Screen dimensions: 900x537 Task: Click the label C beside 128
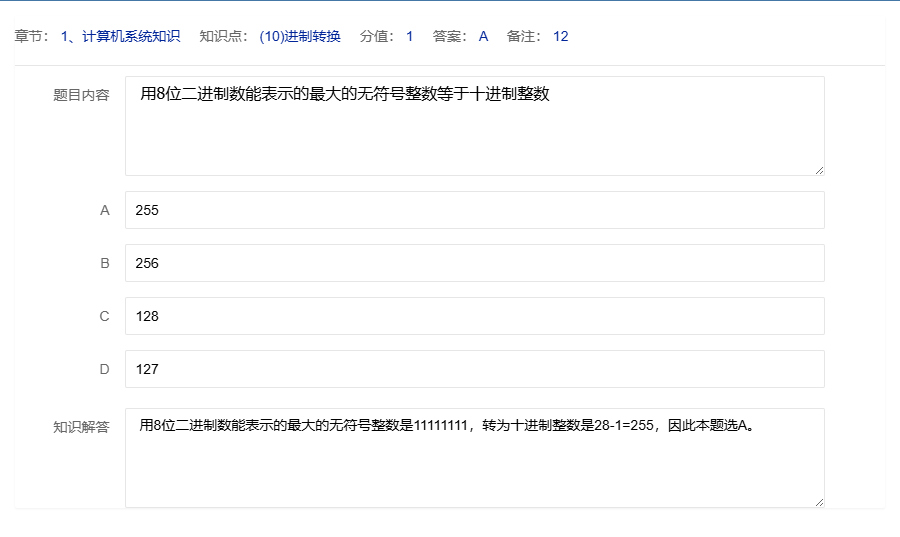click(x=104, y=316)
